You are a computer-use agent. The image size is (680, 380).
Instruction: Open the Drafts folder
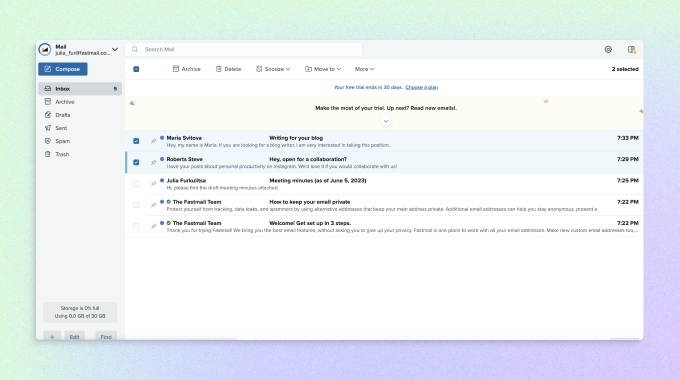click(80, 115)
